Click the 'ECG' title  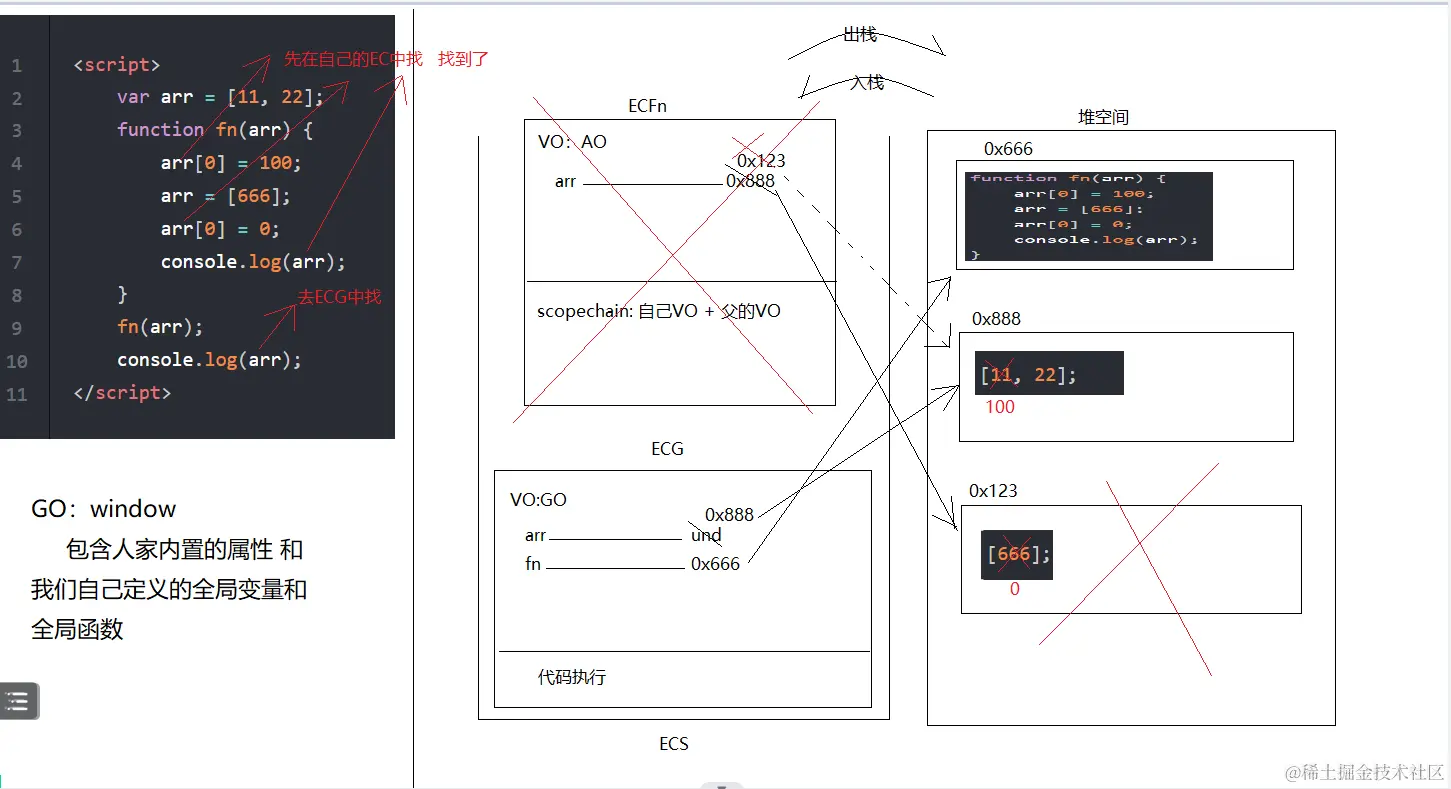667,449
